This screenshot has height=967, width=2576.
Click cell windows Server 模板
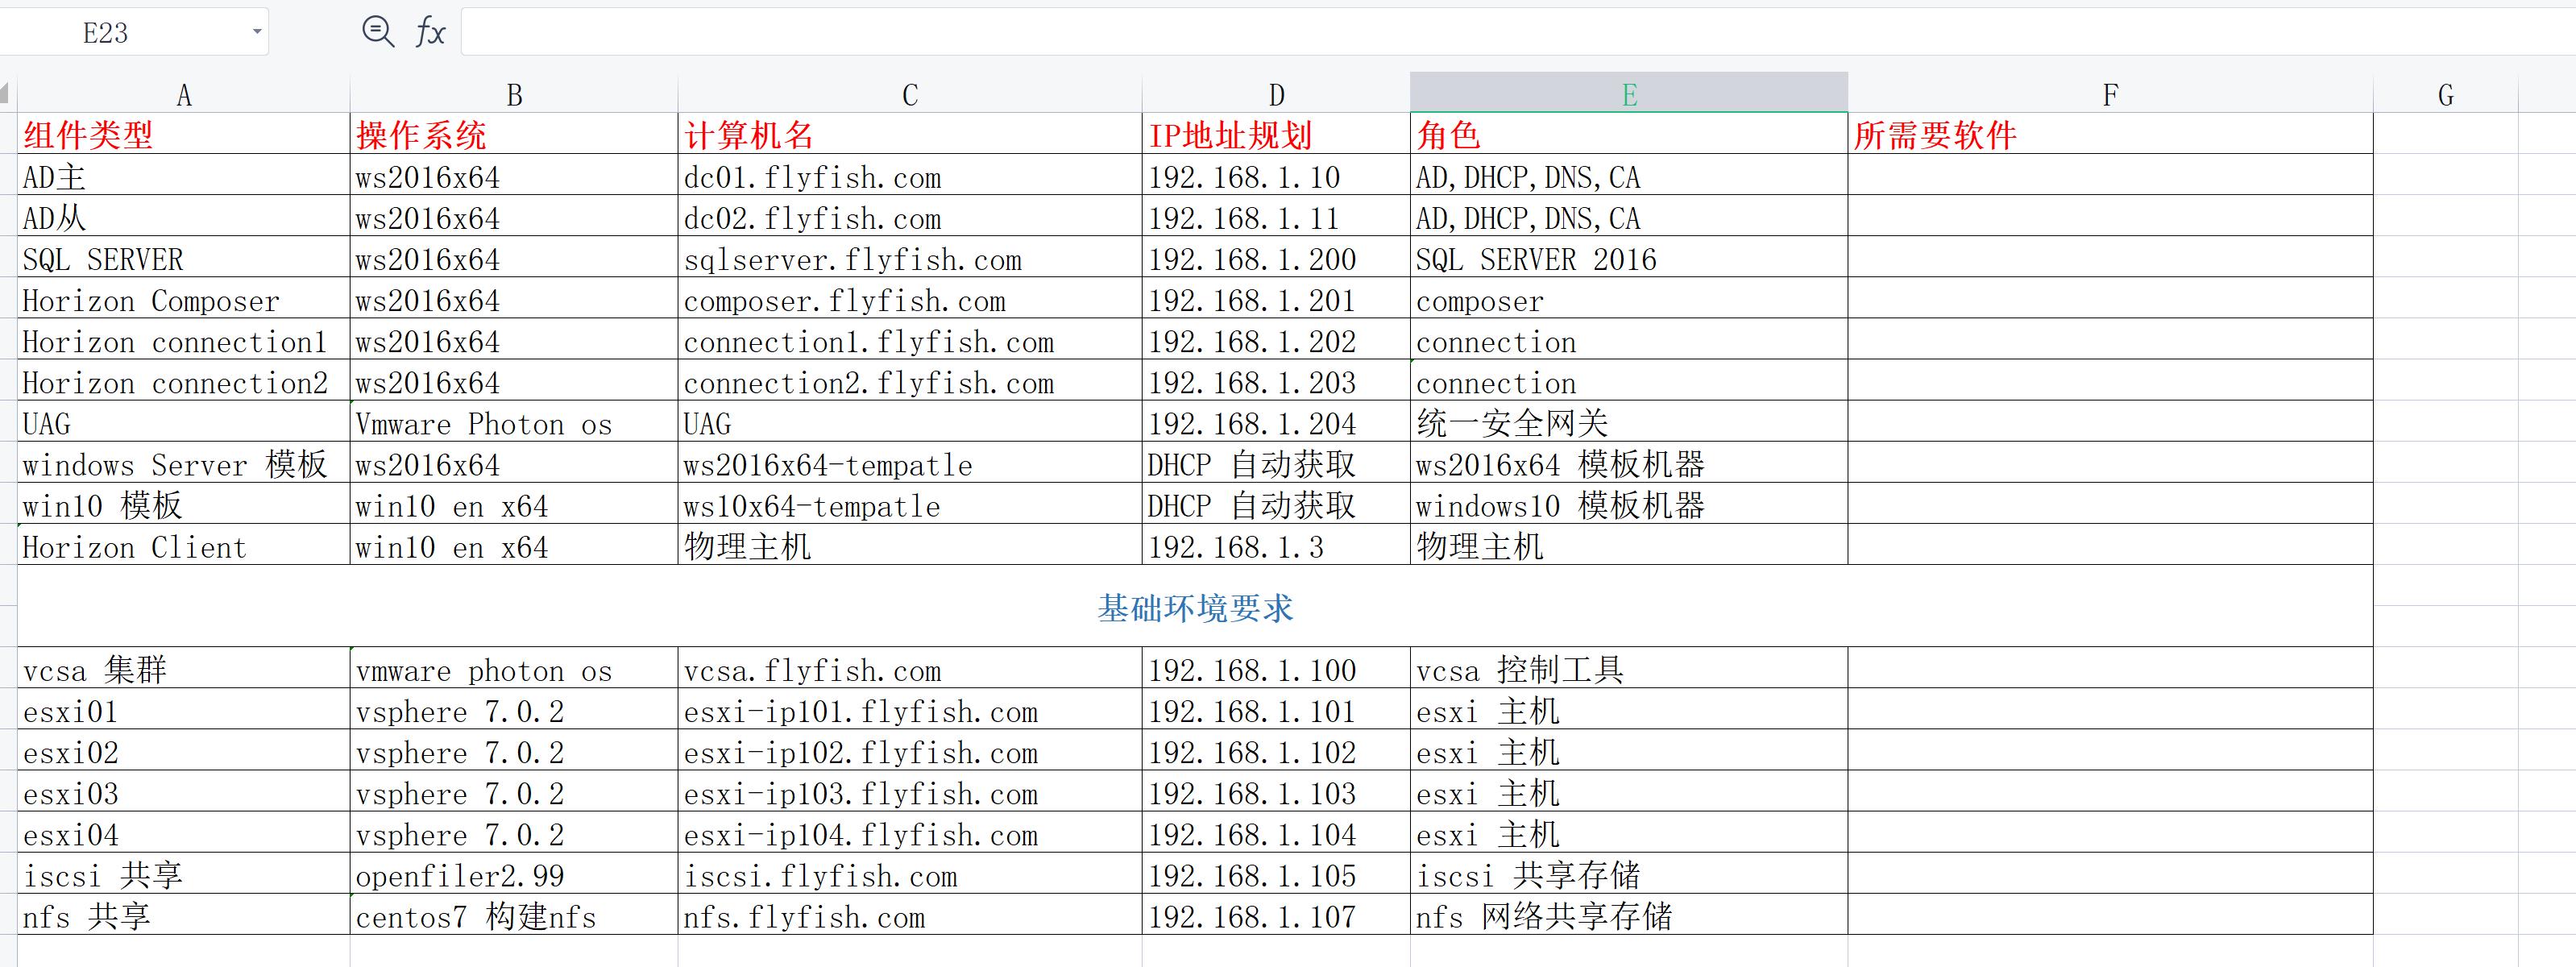tap(184, 462)
